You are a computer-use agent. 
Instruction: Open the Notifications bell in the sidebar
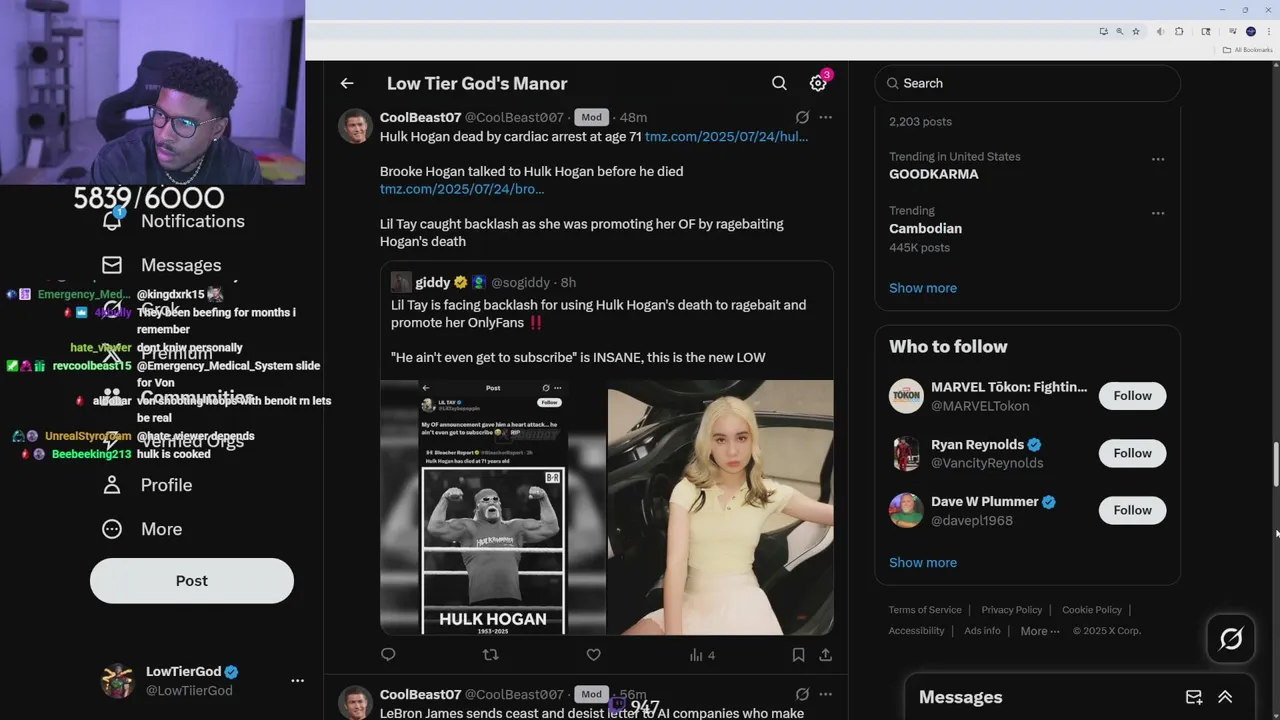(x=112, y=221)
